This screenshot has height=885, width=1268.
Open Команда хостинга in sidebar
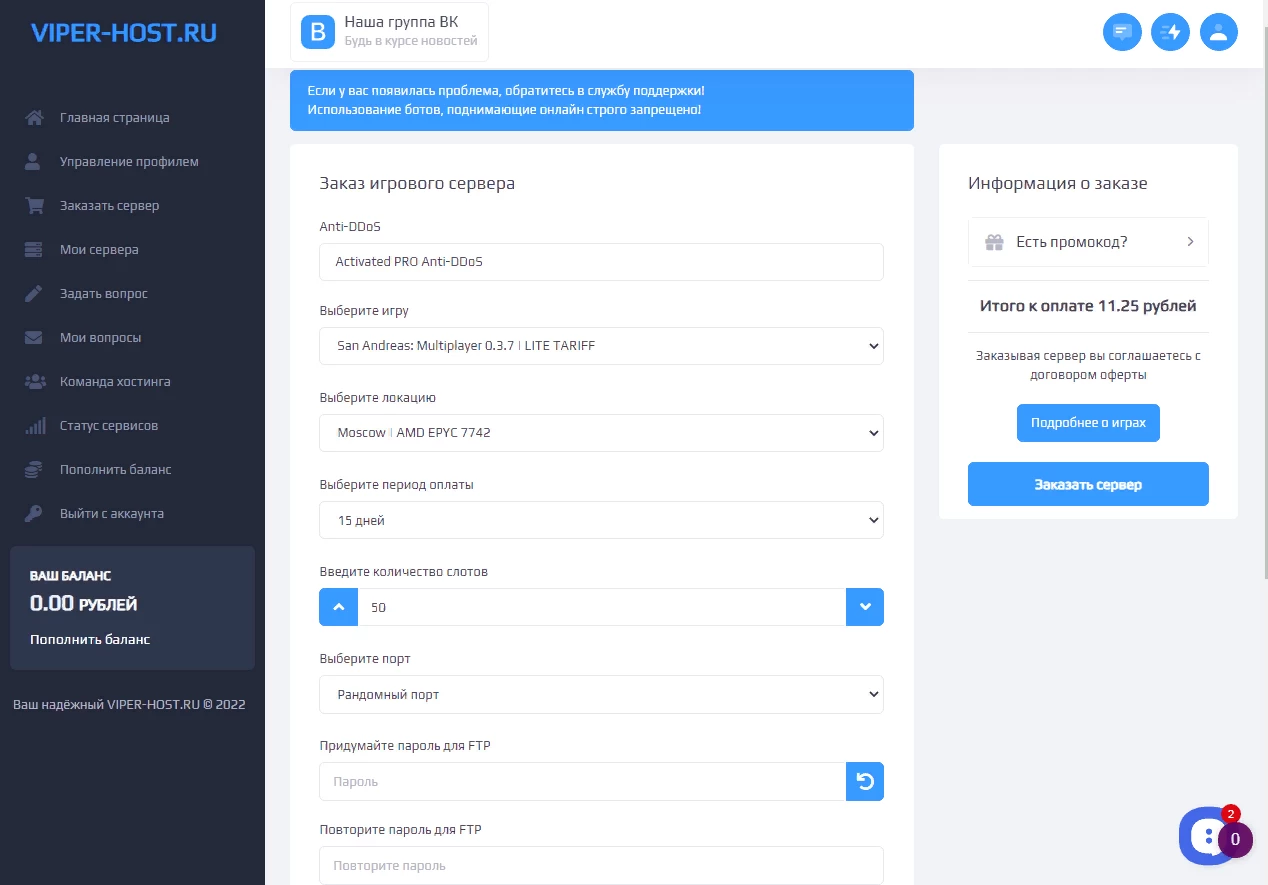pyautogui.click(x=115, y=382)
